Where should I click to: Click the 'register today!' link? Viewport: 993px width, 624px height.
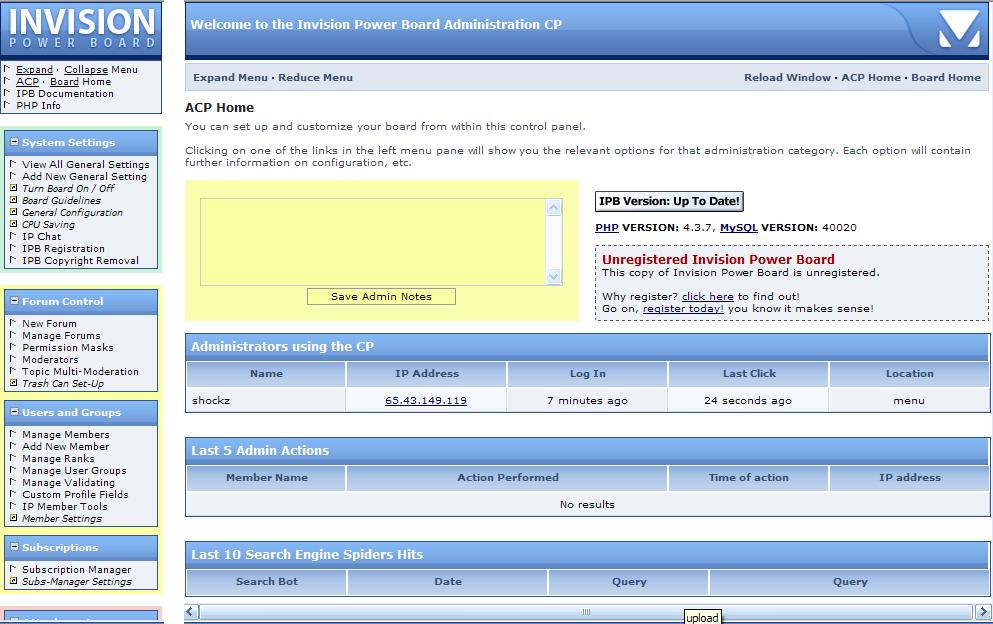click(683, 309)
